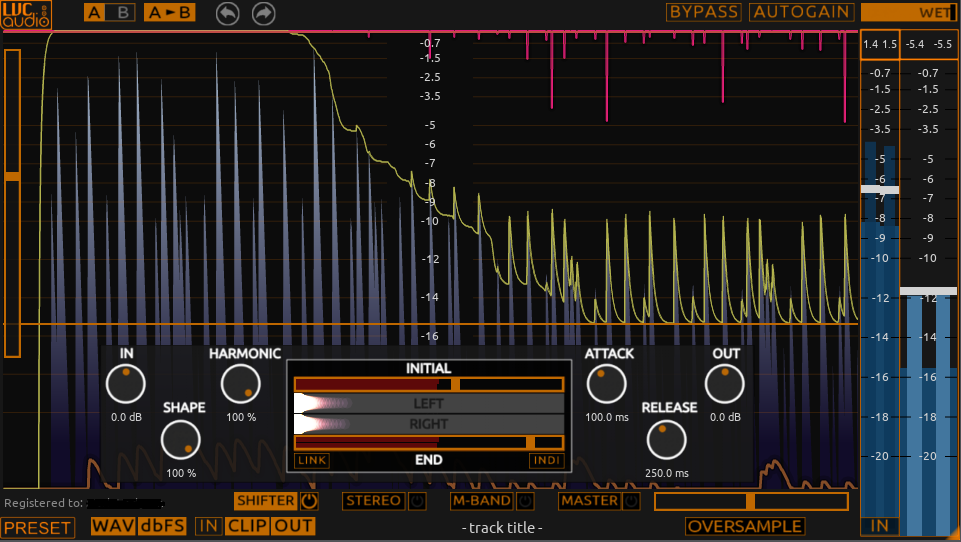Screen dimensions: 961x542
Task: Toggle the M-BAND power icon
Action: point(525,501)
